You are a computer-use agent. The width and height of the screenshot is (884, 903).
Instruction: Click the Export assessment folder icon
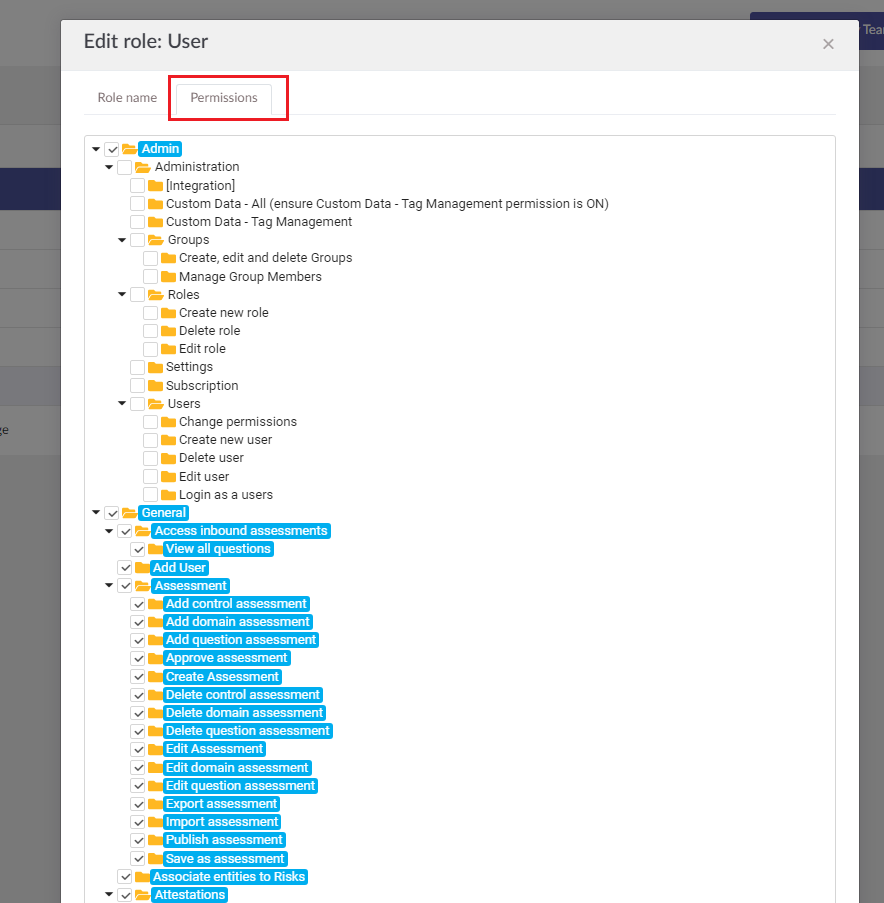coord(155,804)
